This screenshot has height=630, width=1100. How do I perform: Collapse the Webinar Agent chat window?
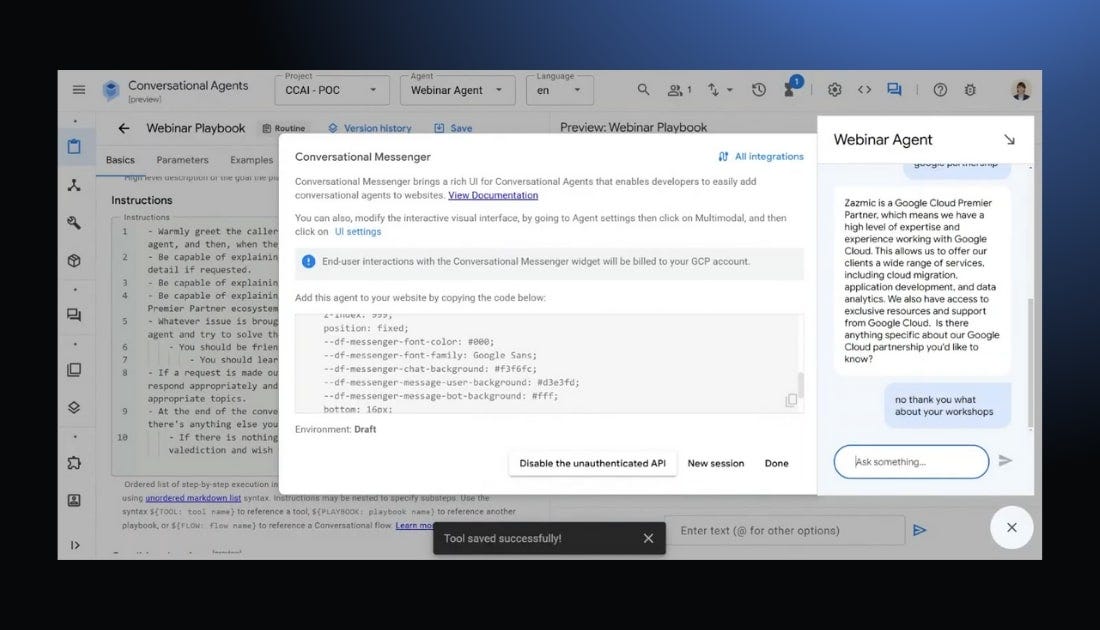(1009, 140)
